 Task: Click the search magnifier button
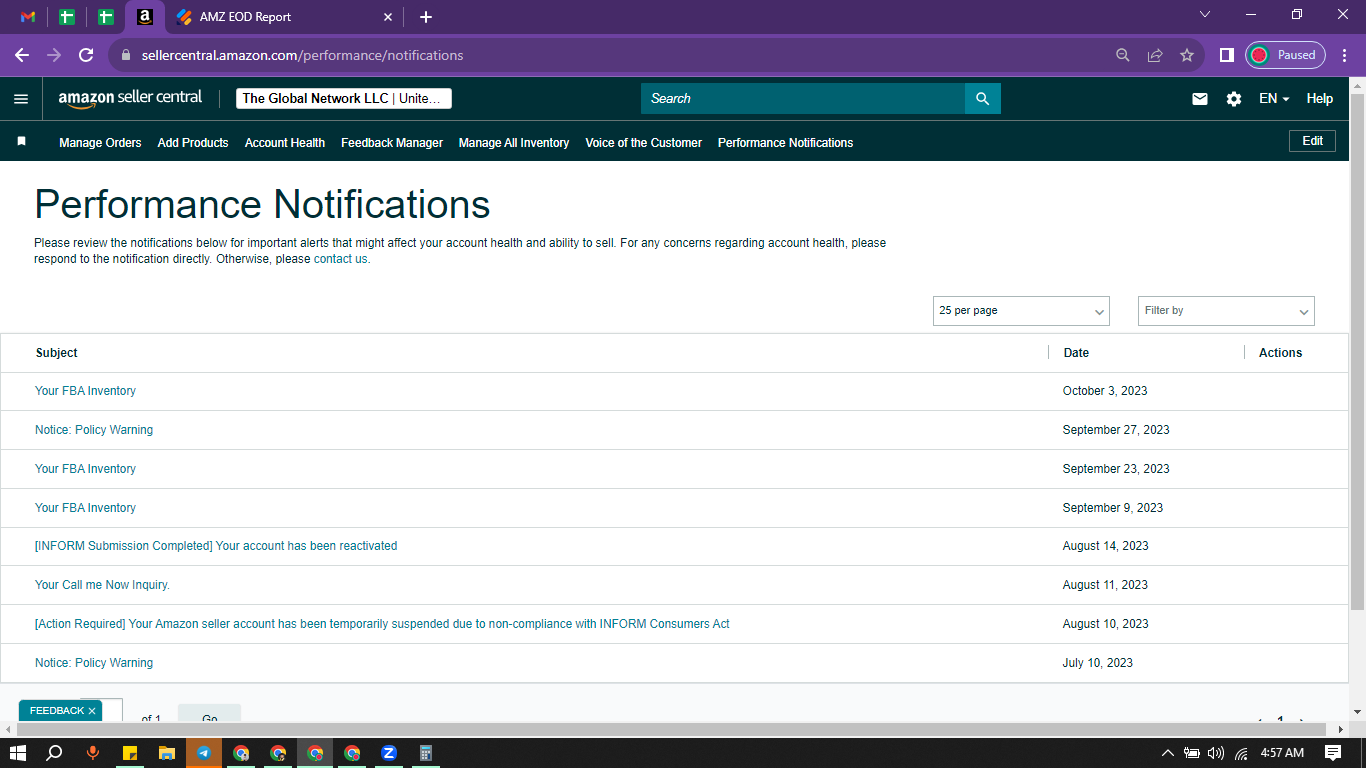982,98
